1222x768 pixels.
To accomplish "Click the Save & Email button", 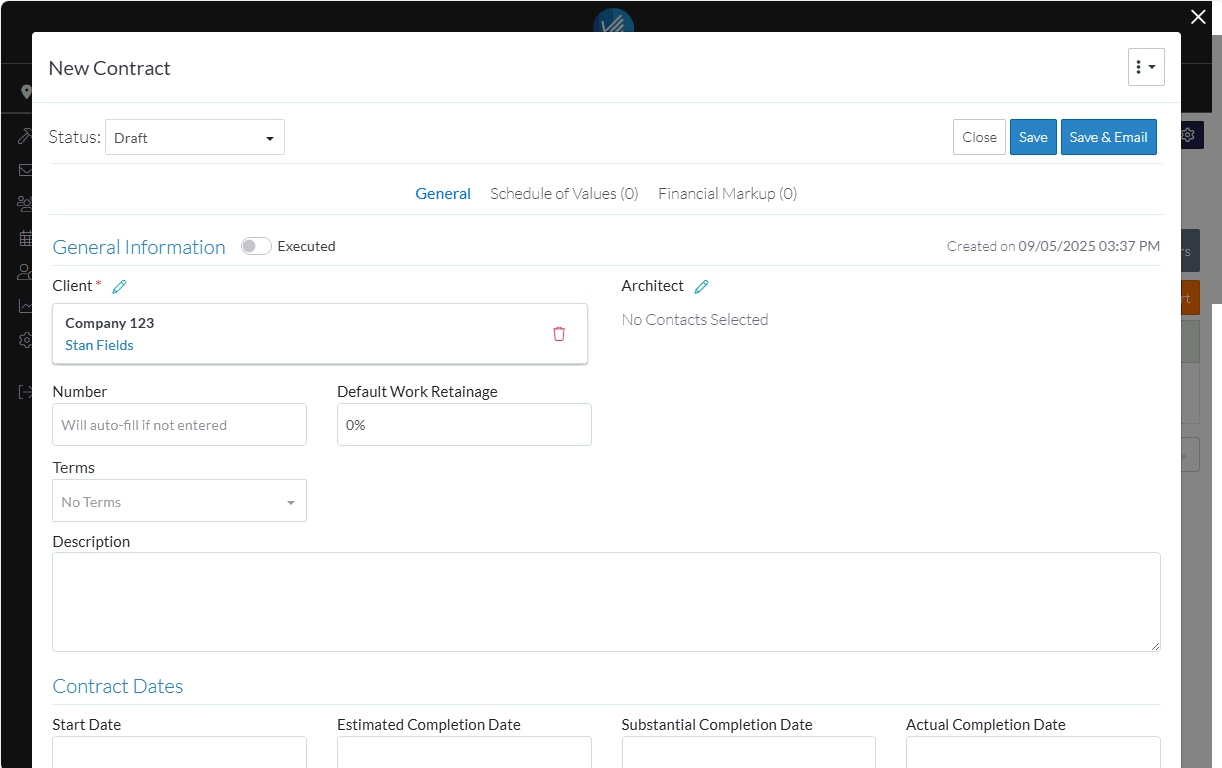I will 1108,138.
